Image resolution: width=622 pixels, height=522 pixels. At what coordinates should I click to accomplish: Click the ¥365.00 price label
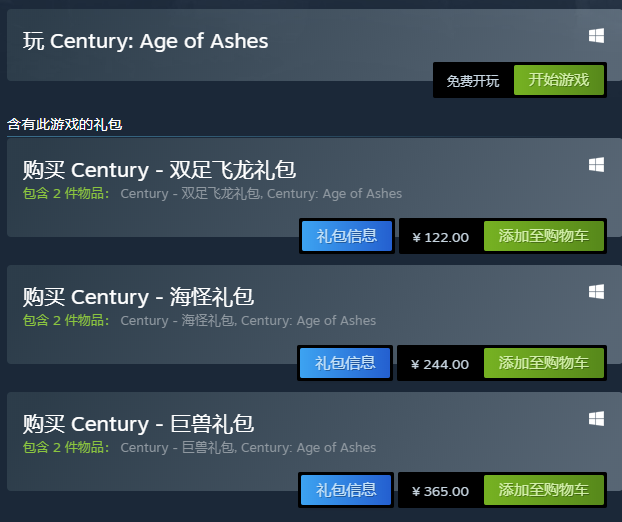(441, 491)
